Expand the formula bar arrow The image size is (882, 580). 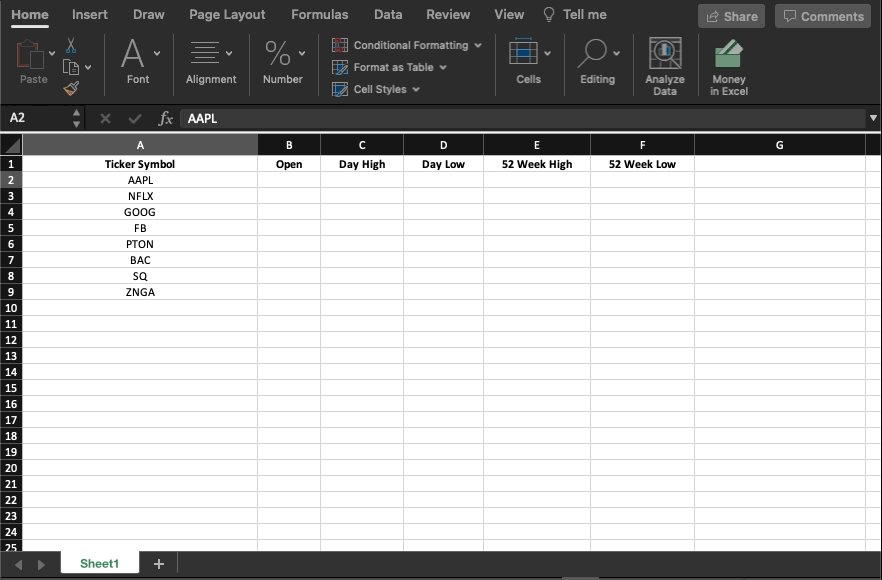tap(873, 118)
